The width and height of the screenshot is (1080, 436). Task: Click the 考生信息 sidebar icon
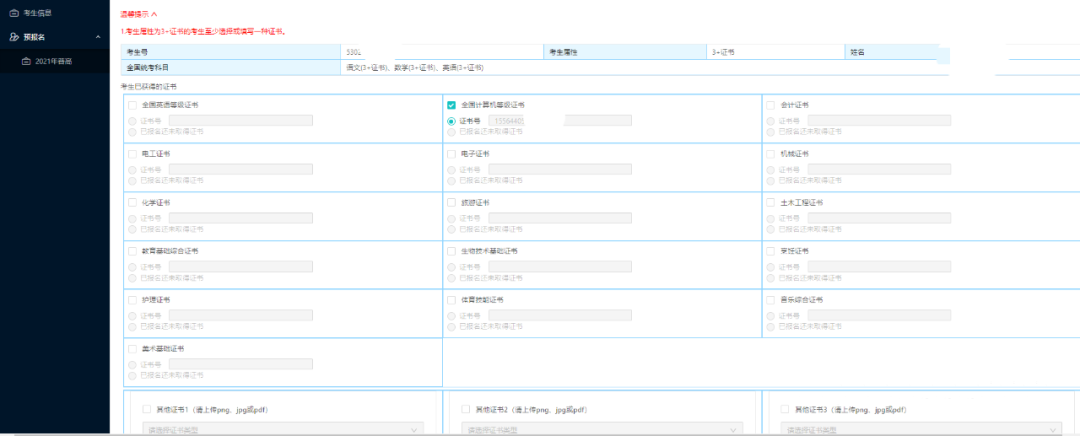coord(14,12)
